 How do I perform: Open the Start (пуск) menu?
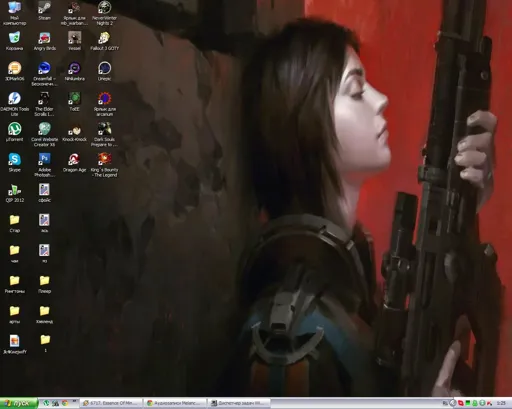point(19,403)
